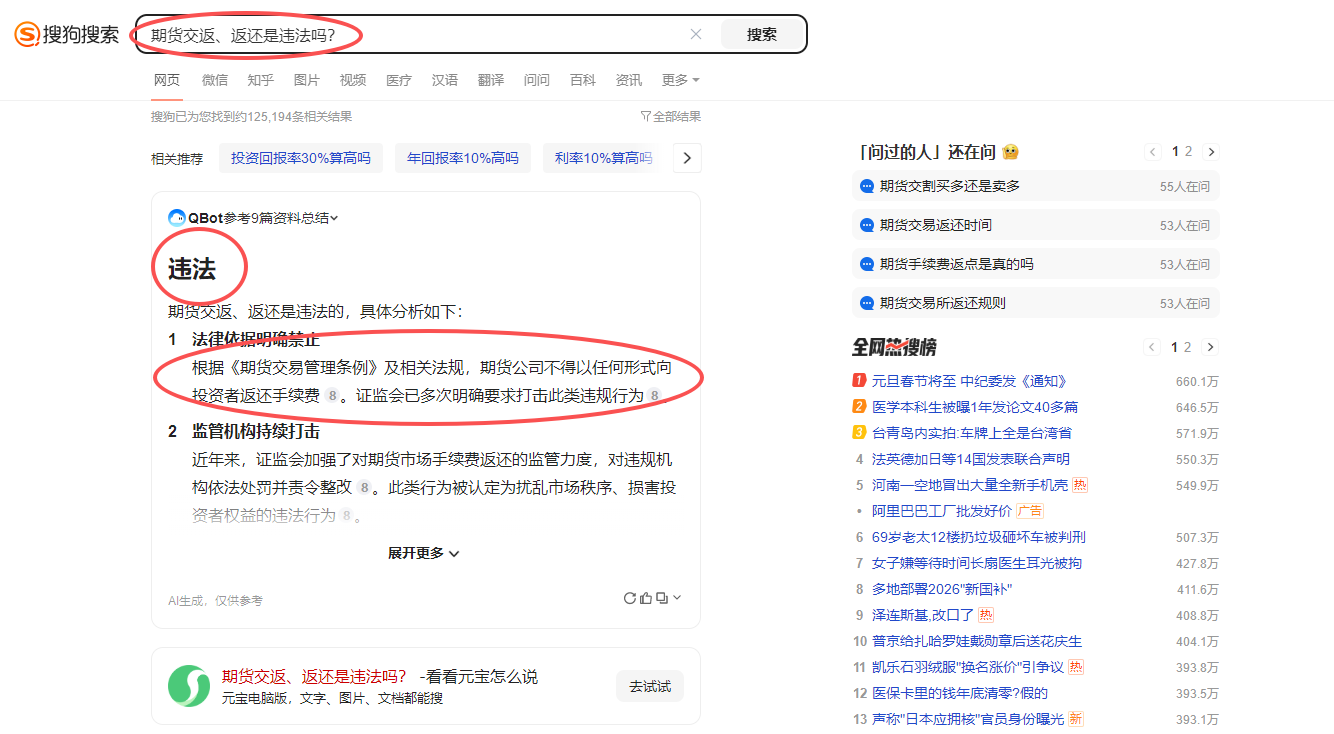Click the QBot cloud icon
Image resolution: width=1334 pixels, height=734 pixels.
click(177, 218)
